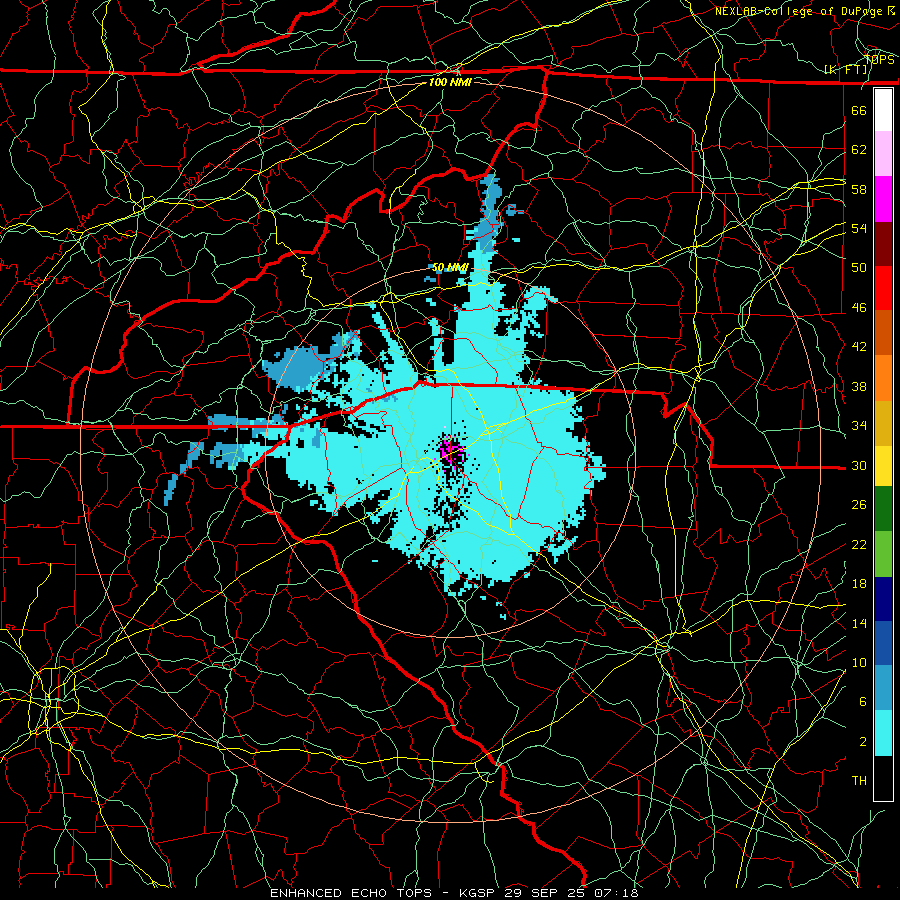Pick the yellow legend color band
This screenshot has height=900, width=900.
coord(883,466)
